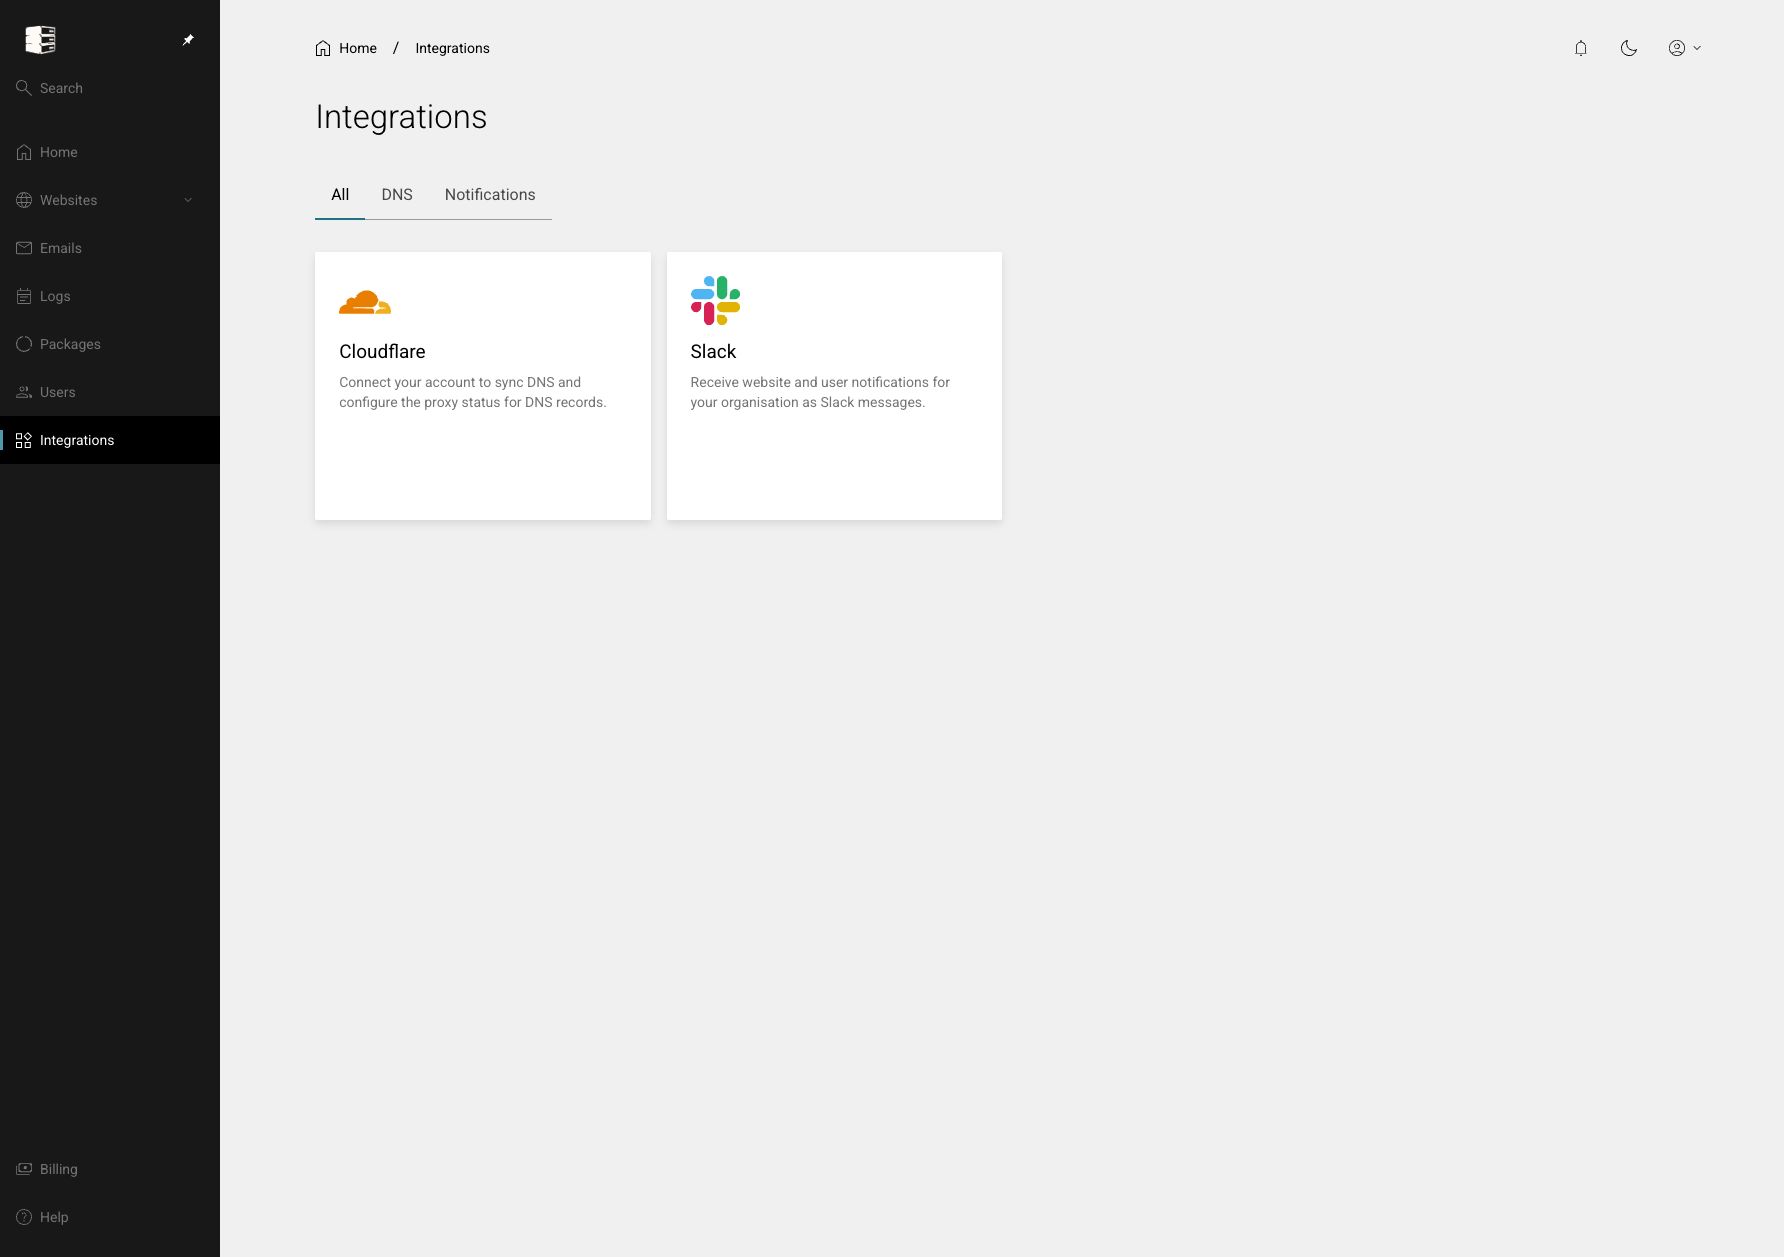Click the Home house icon in the sidebar
1784x1257 pixels.
tap(24, 152)
